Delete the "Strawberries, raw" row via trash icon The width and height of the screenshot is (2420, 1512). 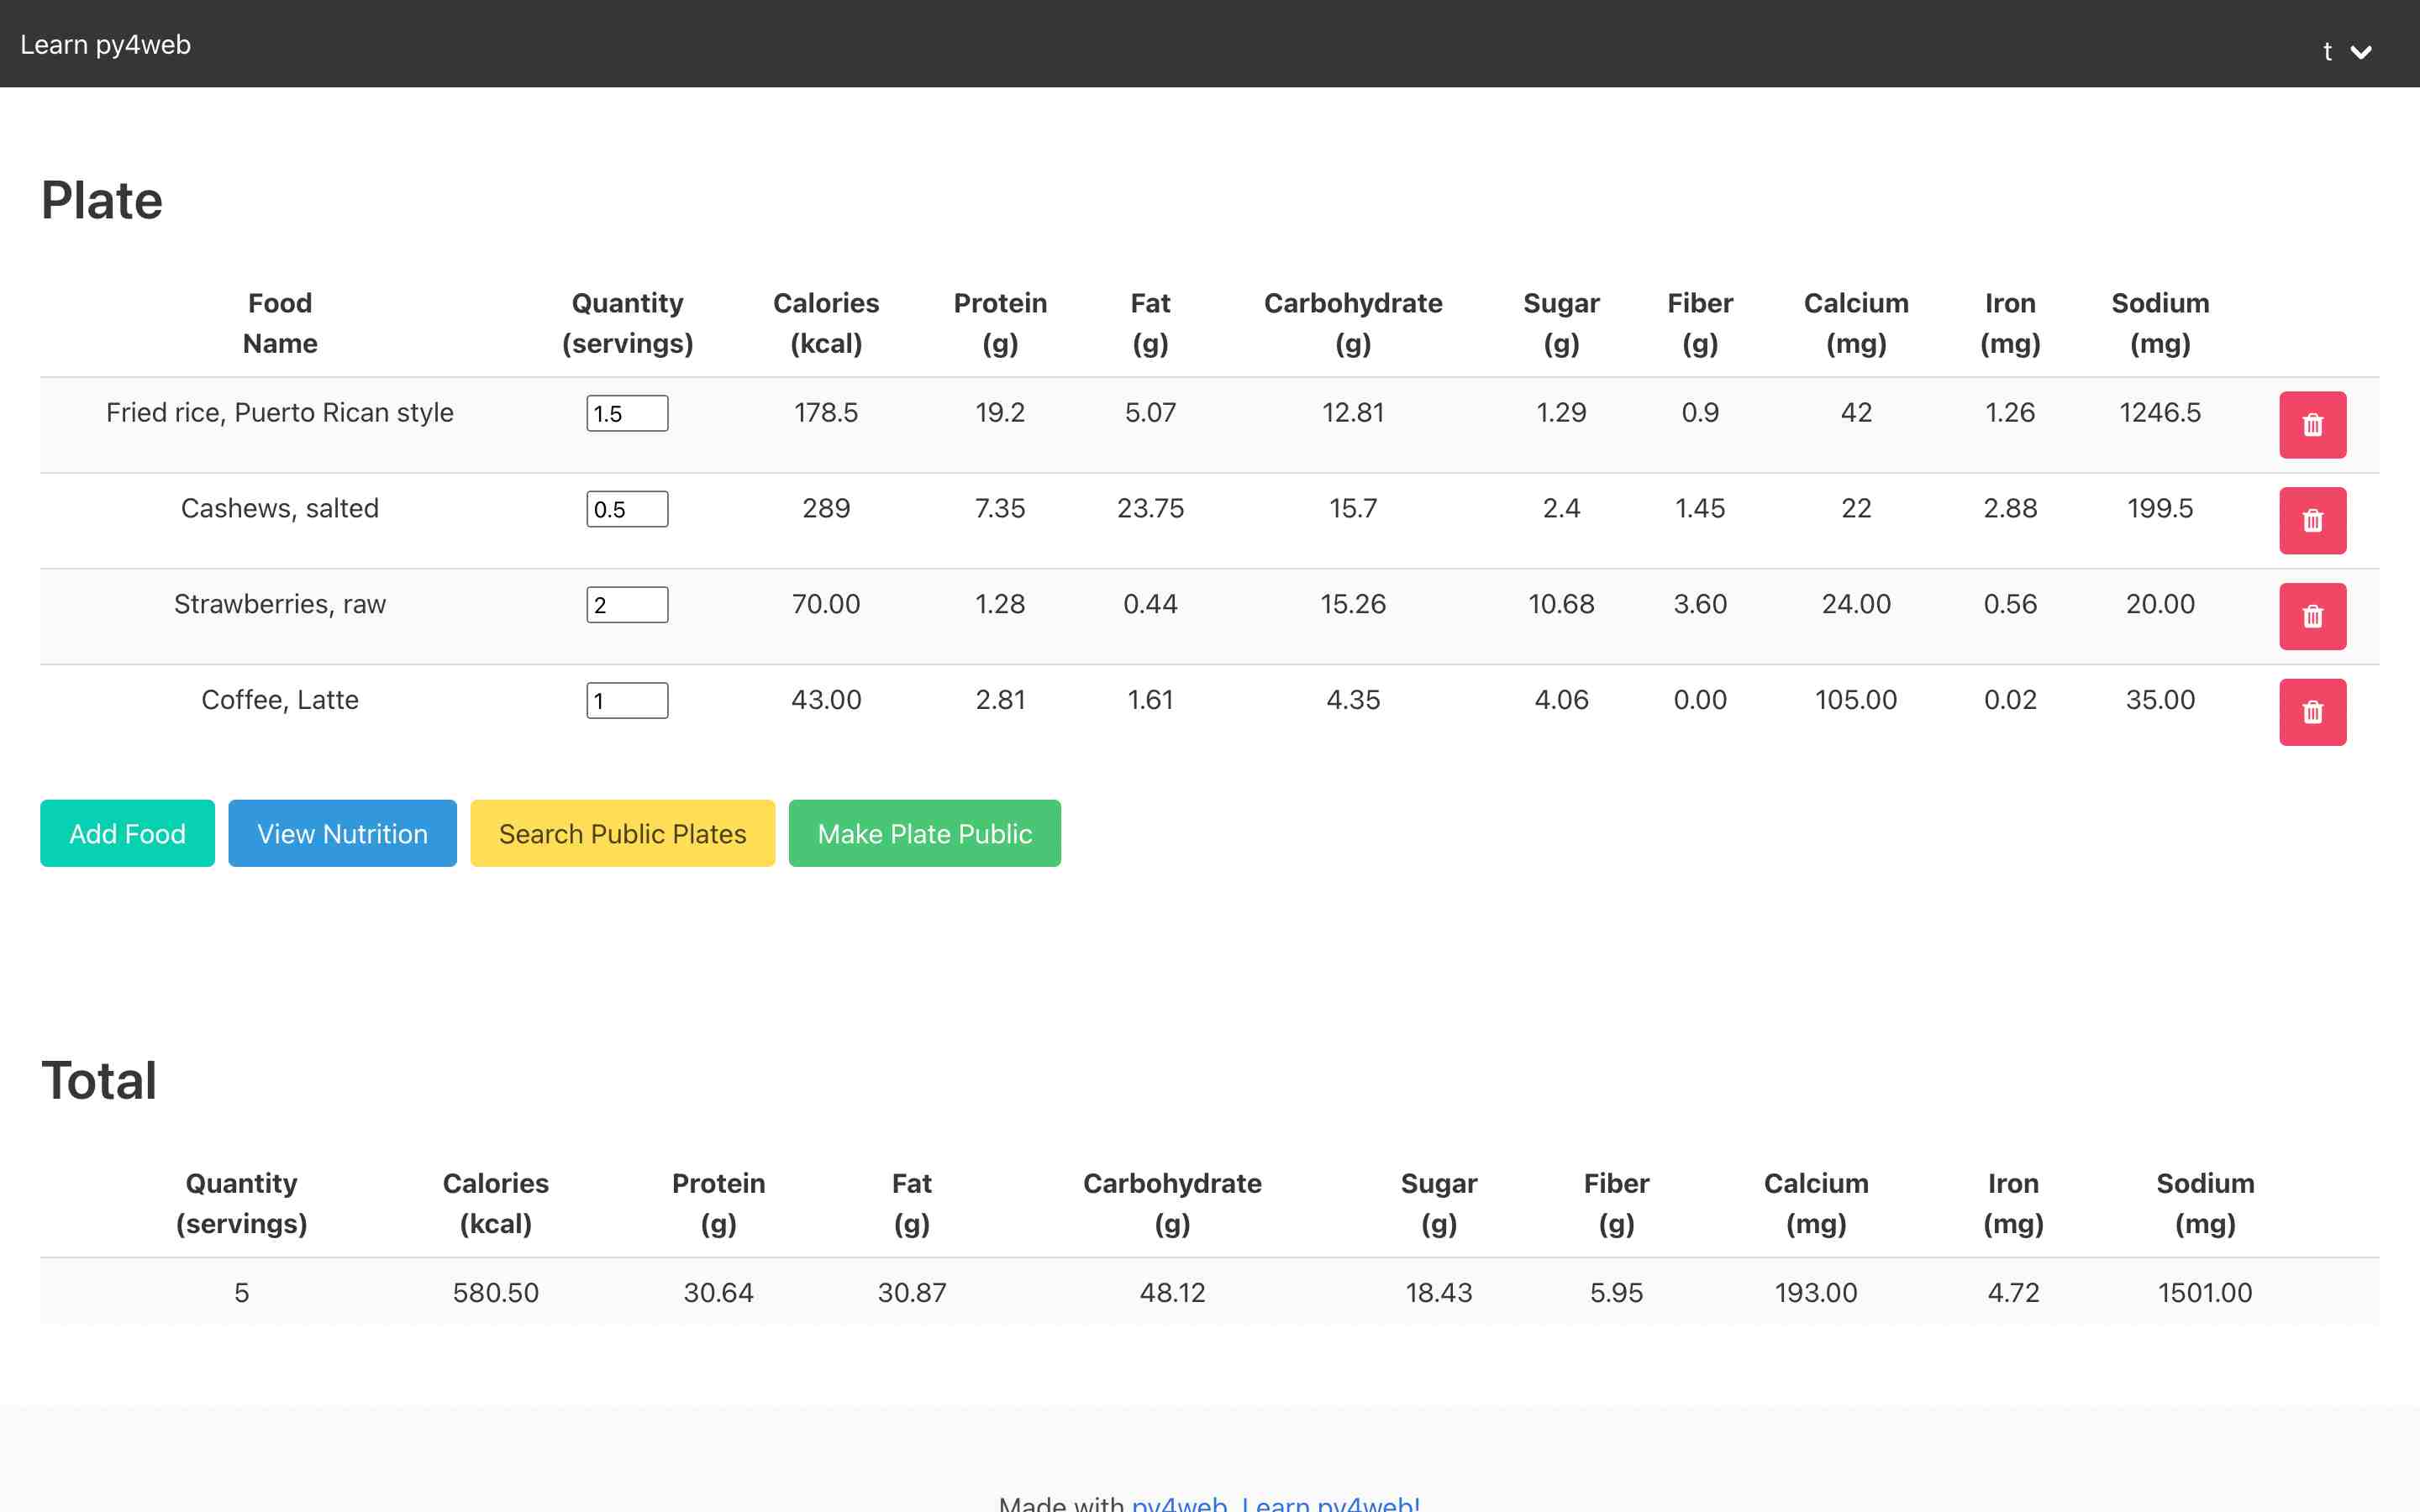tap(2312, 616)
